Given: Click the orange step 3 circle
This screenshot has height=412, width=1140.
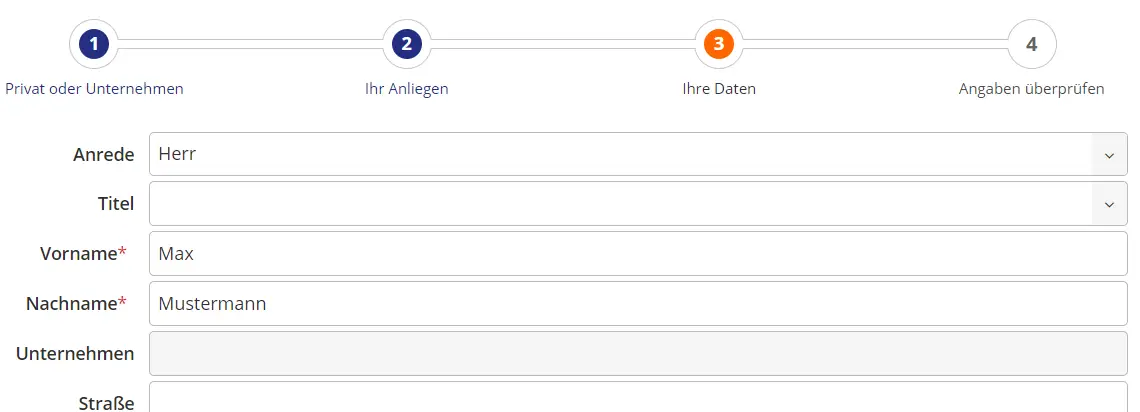Looking at the screenshot, I should [719, 44].
